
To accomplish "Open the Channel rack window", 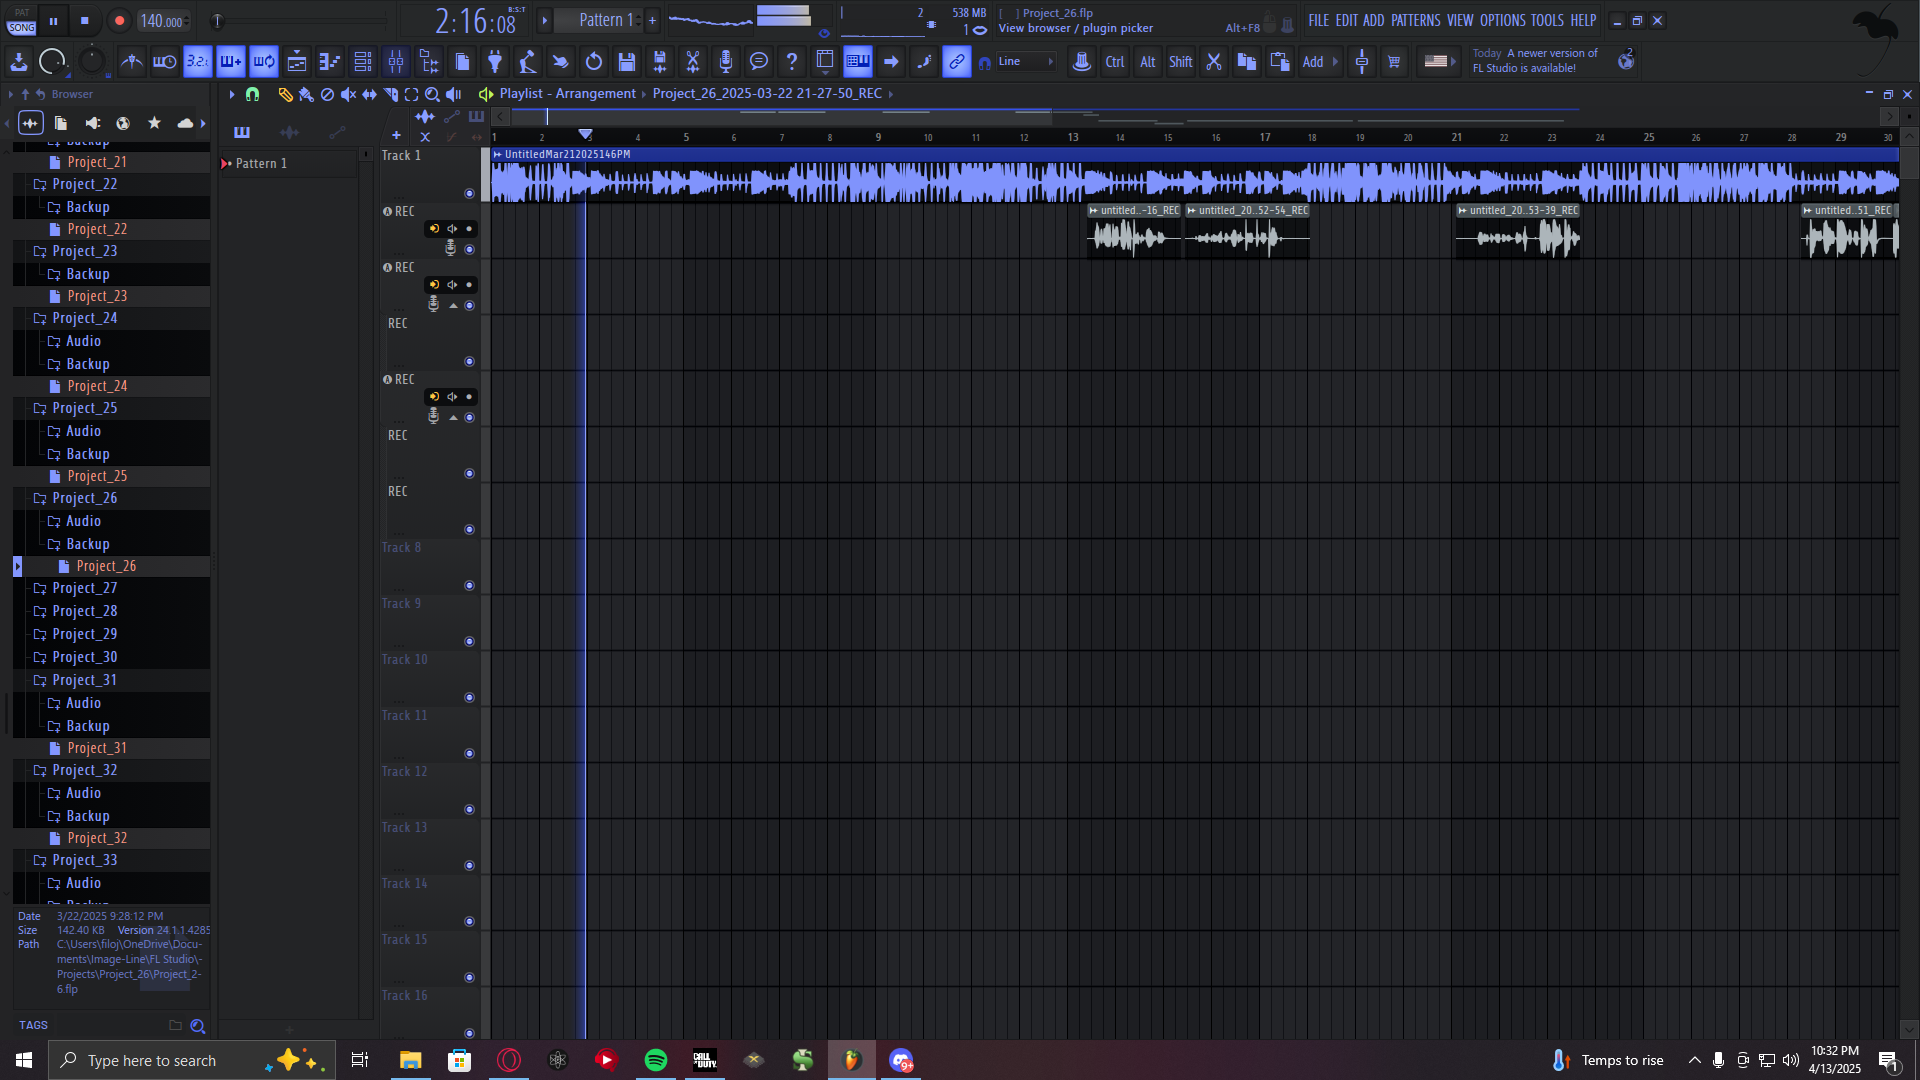I will coord(363,62).
